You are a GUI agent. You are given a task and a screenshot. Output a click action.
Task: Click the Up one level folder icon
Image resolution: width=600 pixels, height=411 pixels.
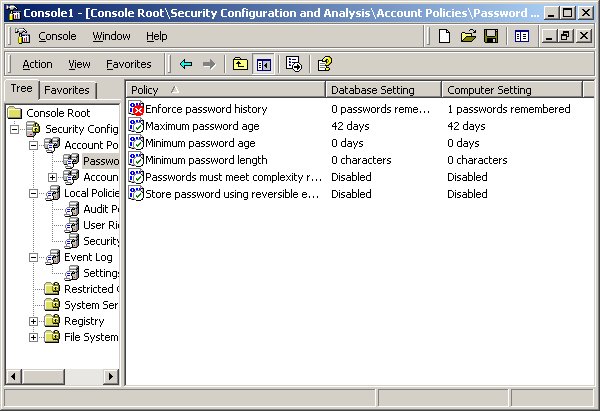(x=240, y=64)
